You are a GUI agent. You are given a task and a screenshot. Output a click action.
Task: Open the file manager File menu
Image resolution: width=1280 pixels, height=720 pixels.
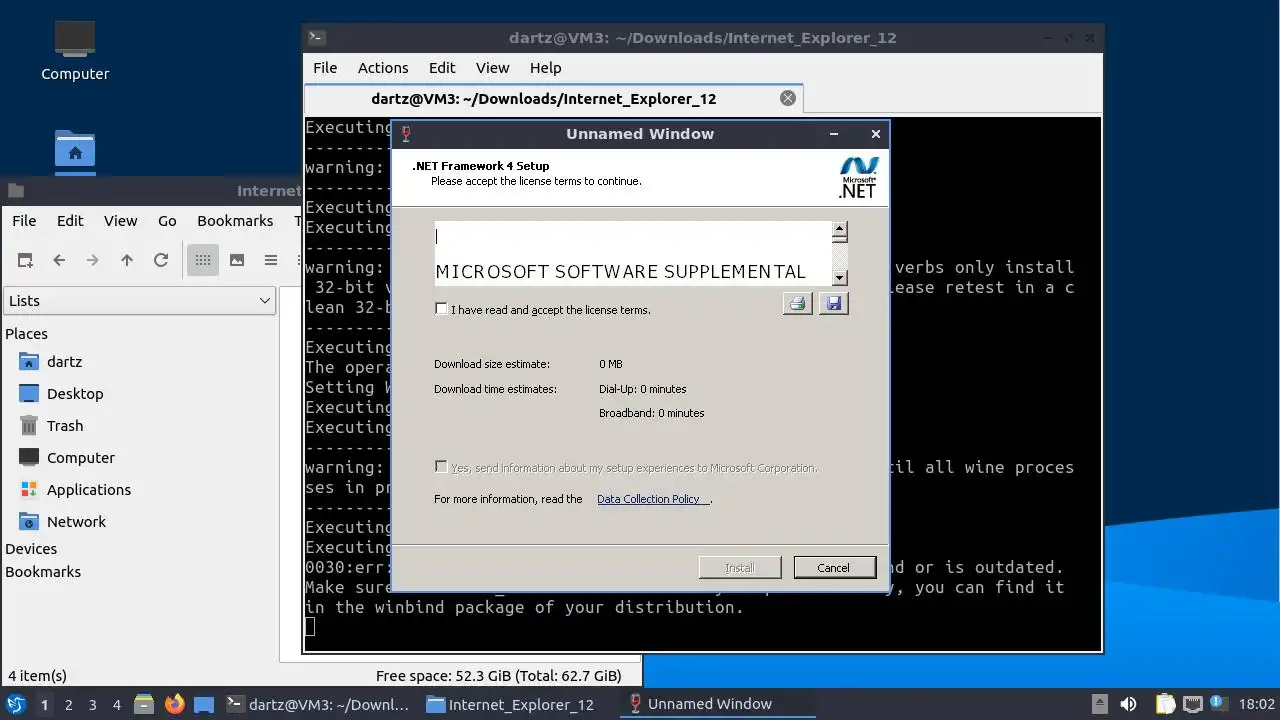coord(24,221)
